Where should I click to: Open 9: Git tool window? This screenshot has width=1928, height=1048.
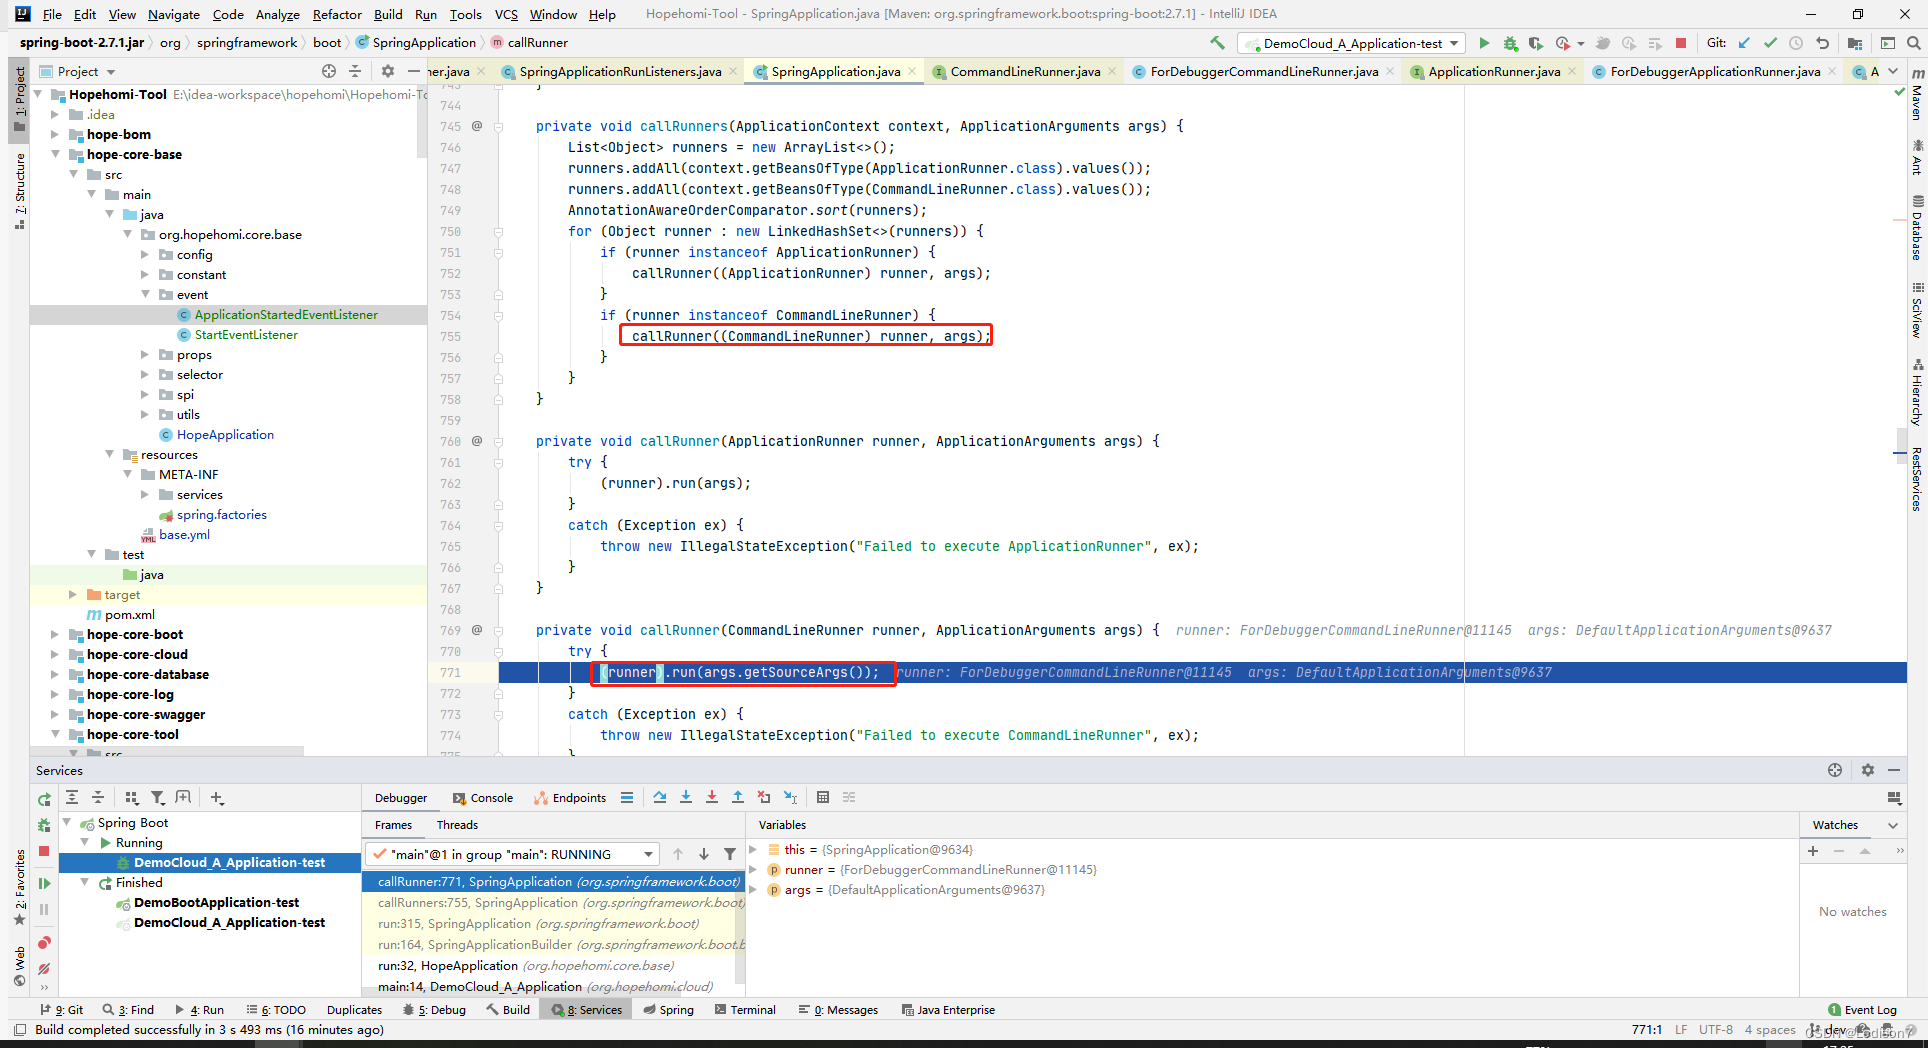click(62, 1009)
